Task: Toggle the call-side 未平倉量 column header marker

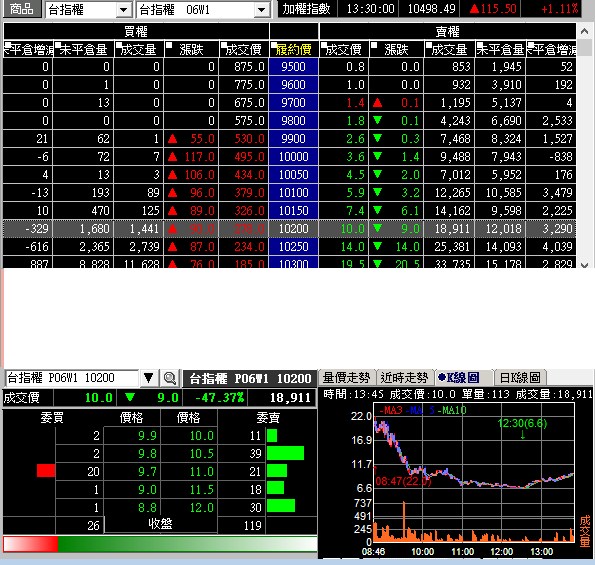Action: (58, 45)
